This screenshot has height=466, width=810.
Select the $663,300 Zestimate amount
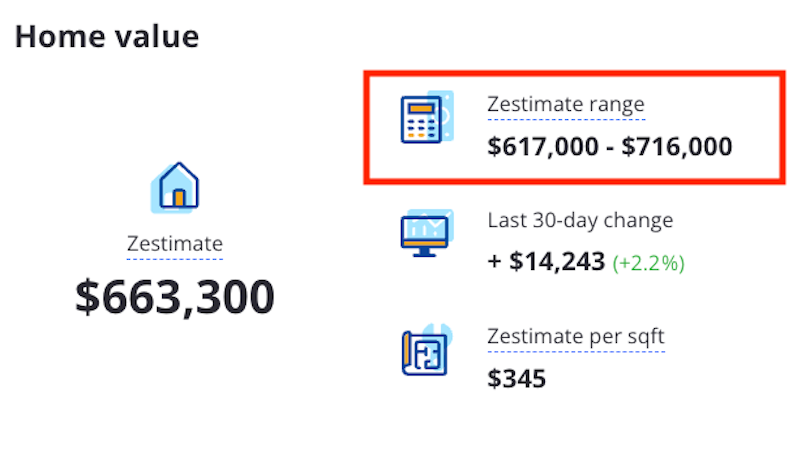click(175, 296)
